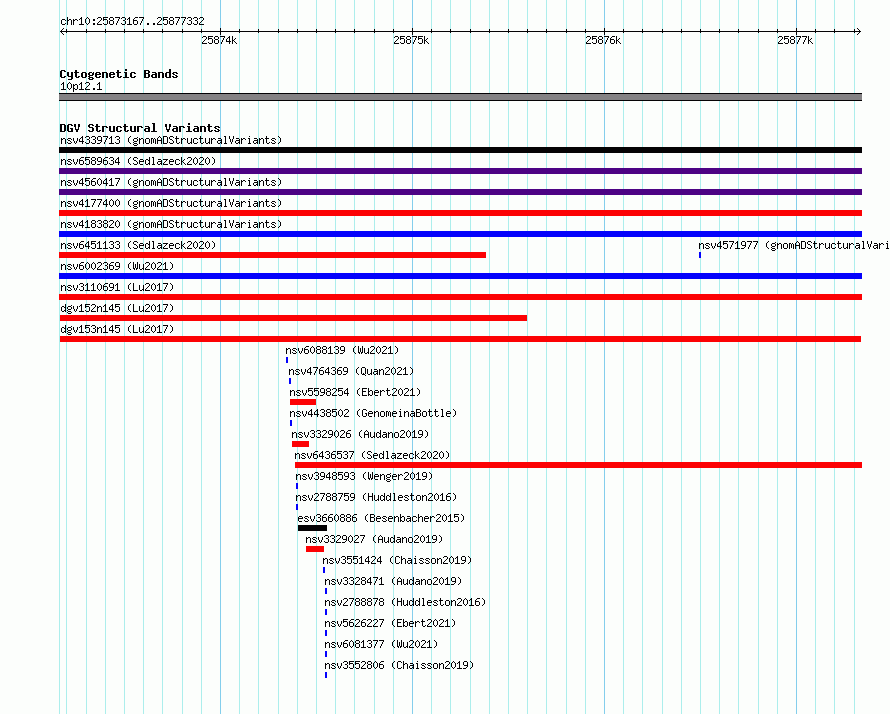Open the nsv4183820 variant label
Viewport: 890px width, 714px height.
click(x=171, y=224)
